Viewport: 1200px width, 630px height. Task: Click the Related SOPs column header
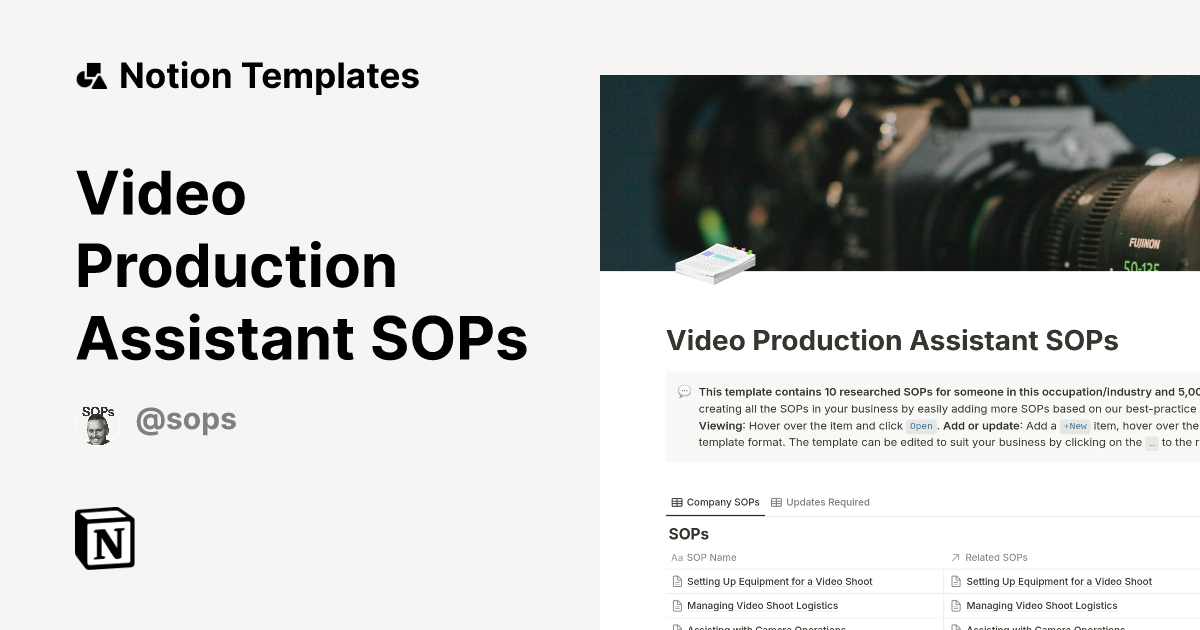997,557
